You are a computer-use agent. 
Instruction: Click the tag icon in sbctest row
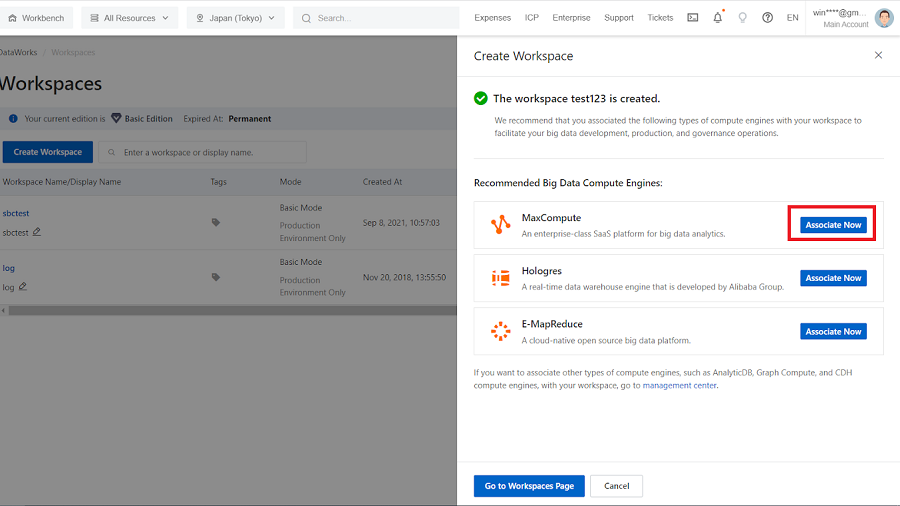click(216, 222)
